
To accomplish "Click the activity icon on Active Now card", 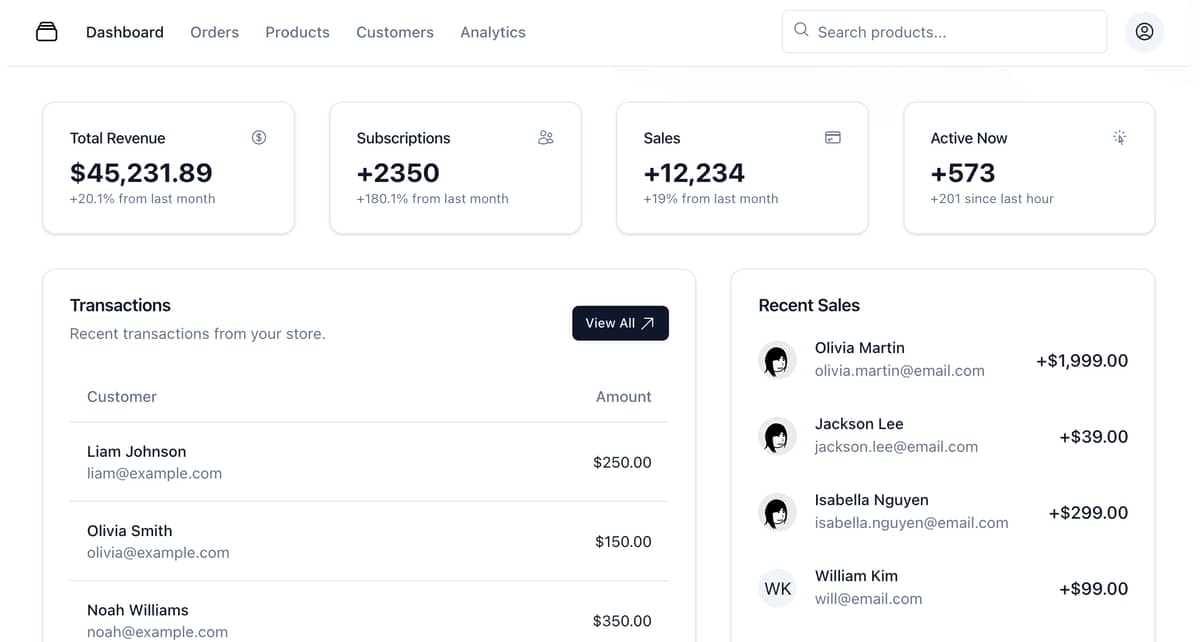I will 1120,137.
